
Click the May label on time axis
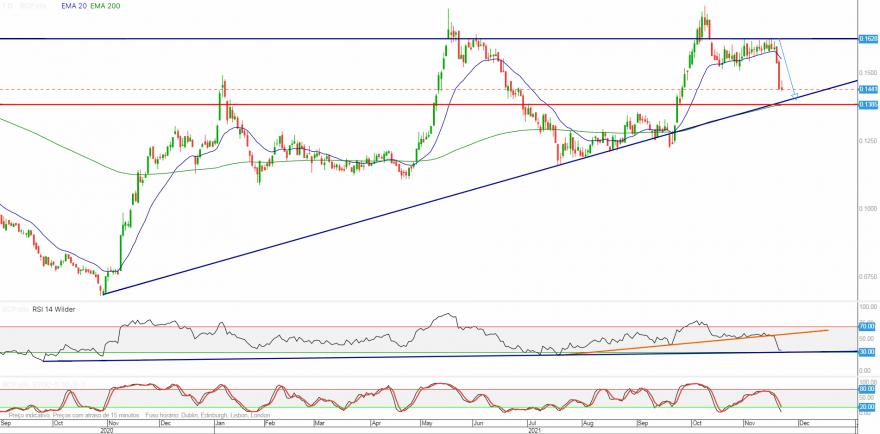[427, 423]
